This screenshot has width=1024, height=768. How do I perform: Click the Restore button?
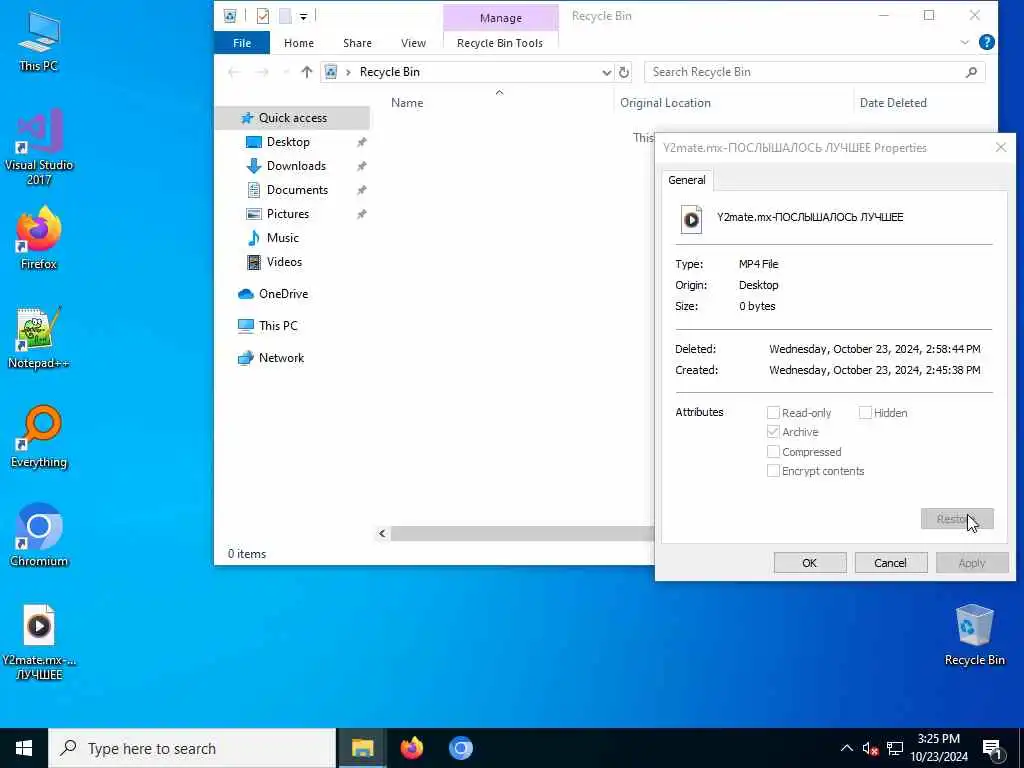[957, 519]
